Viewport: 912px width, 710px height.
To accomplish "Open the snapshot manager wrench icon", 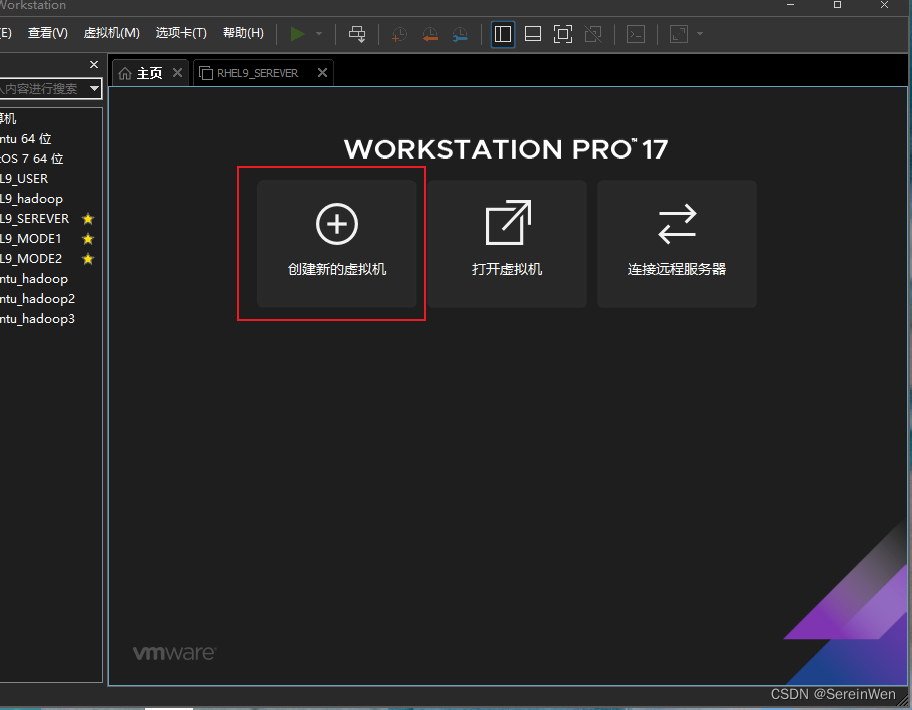I will click(x=460, y=34).
